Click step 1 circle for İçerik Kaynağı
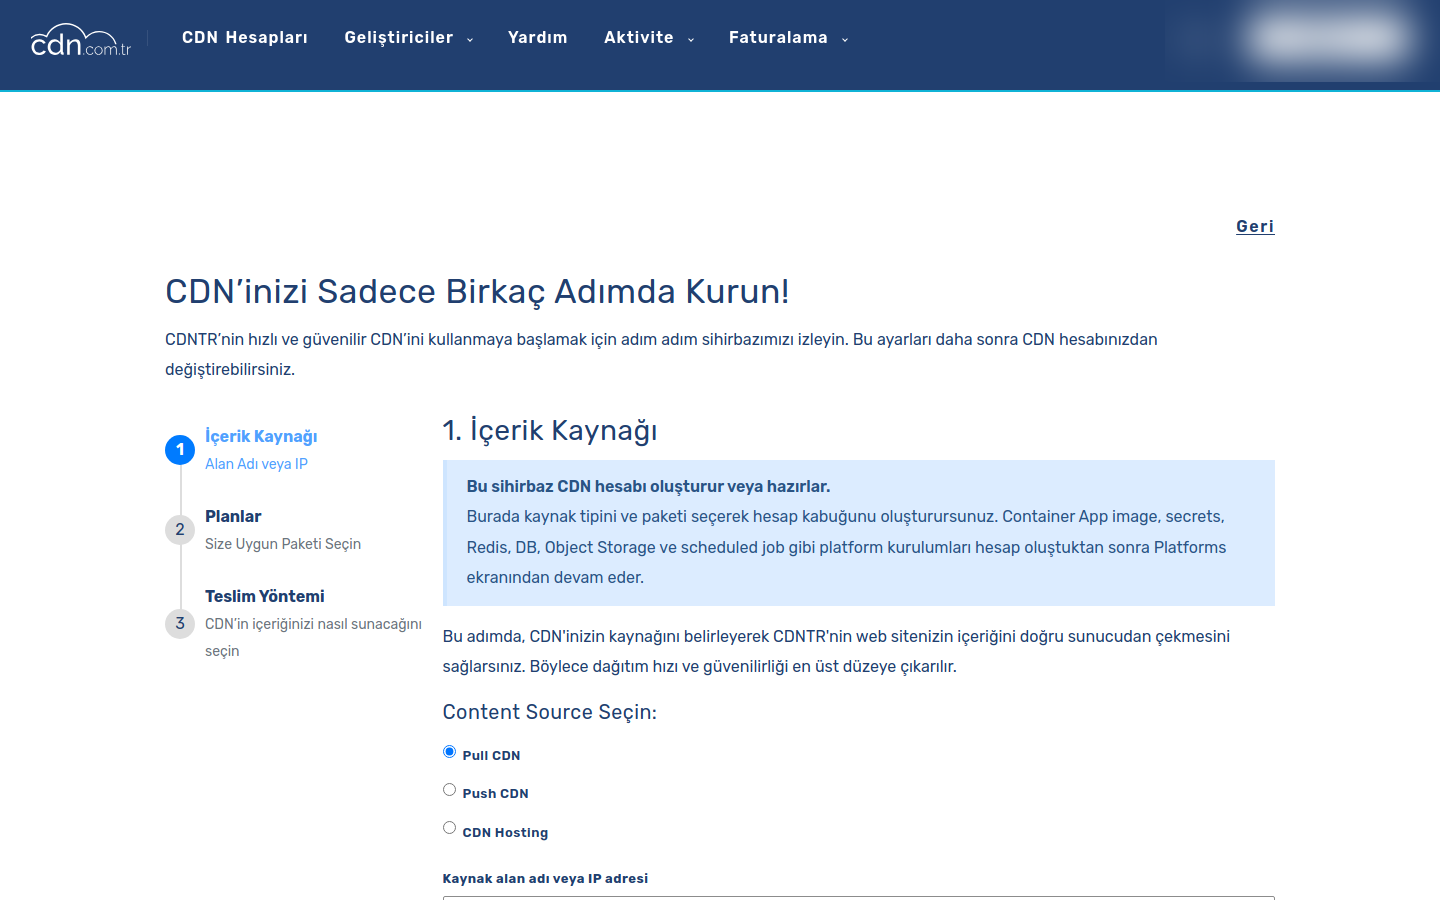 click(180, 450)
